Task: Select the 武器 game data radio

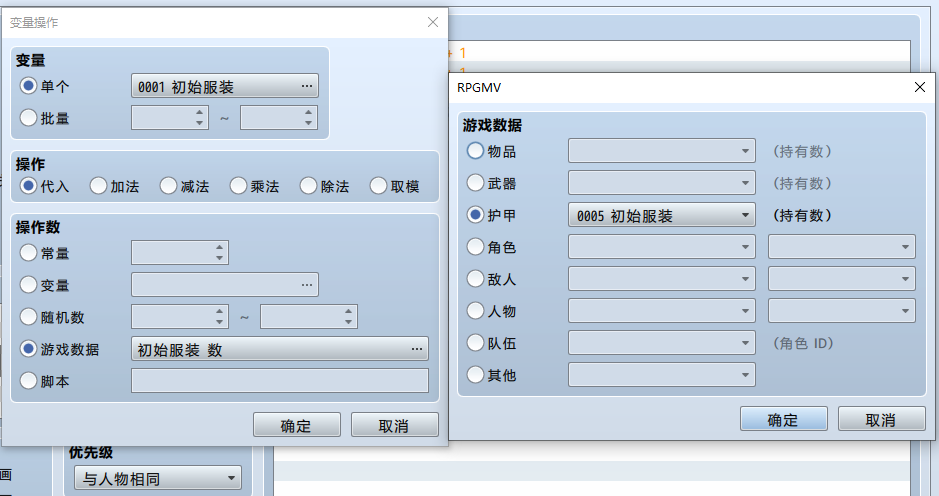Action: 475,183
